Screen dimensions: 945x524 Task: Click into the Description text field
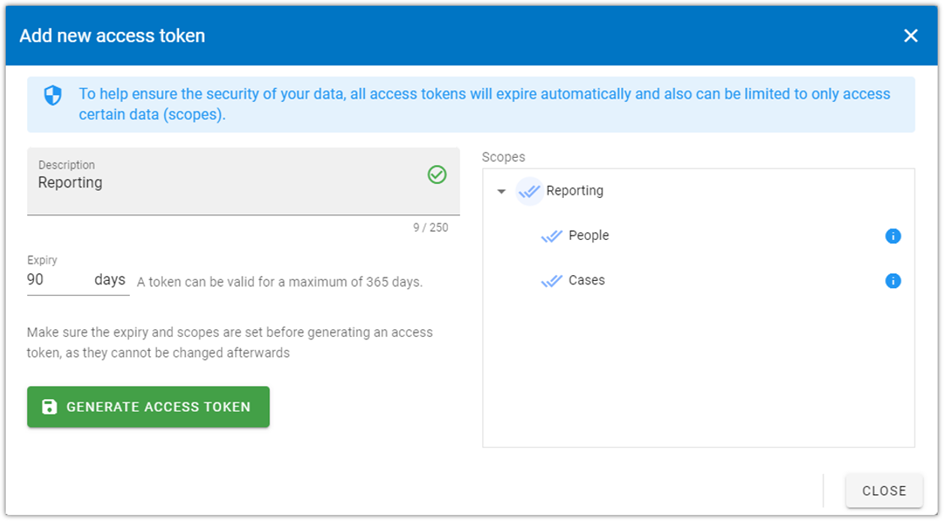(243, 182)
